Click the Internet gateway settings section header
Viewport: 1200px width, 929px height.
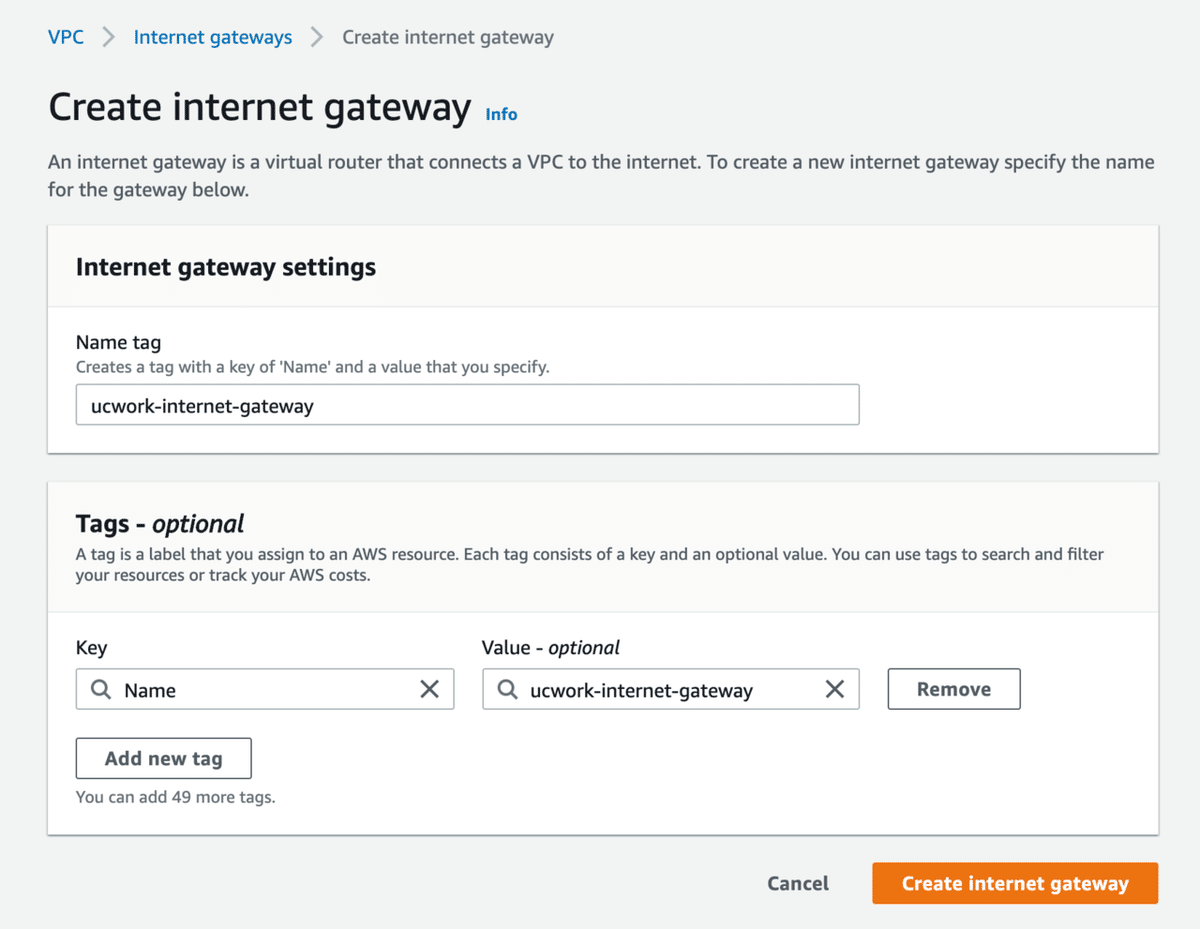click(x=226, y=267)
